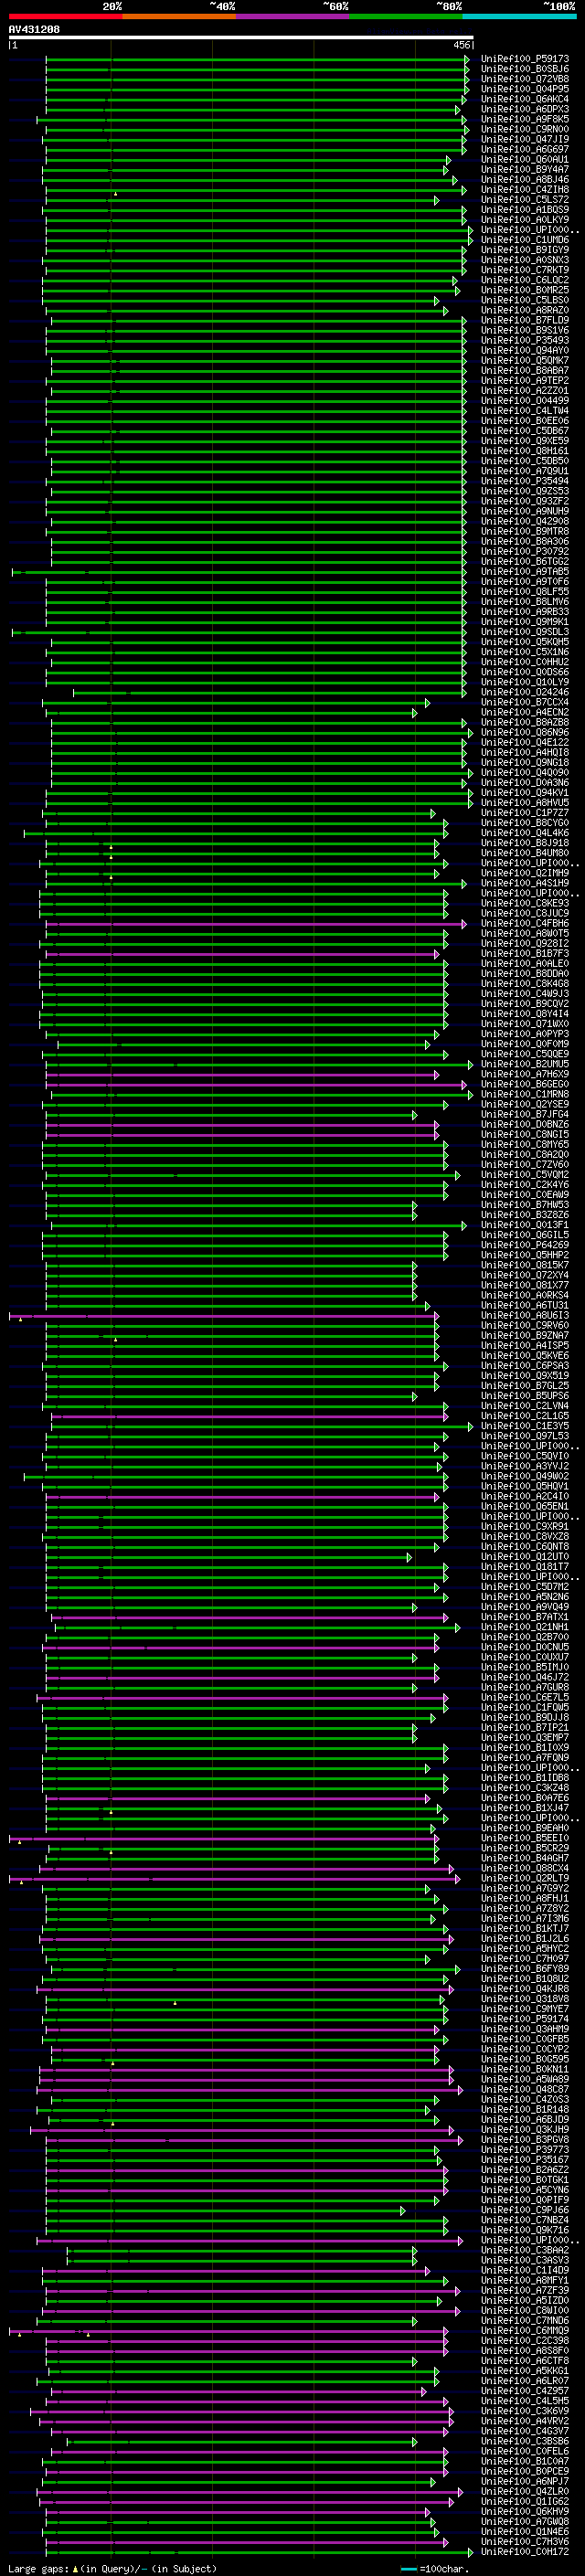
Task: Select the UniRef100_C1P7Z7 entry
Action: pos(525,813)
